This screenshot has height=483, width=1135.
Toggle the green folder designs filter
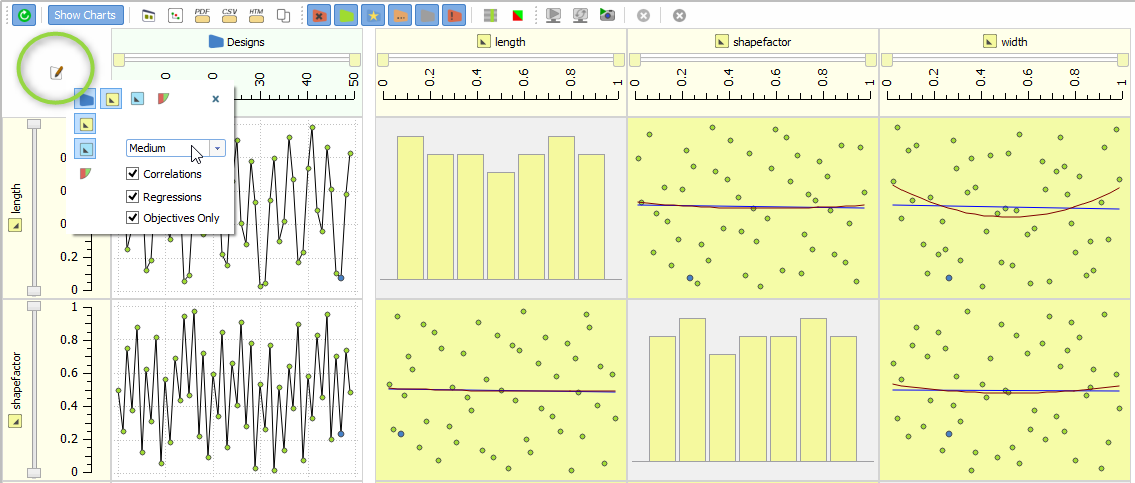coord(345,14)
